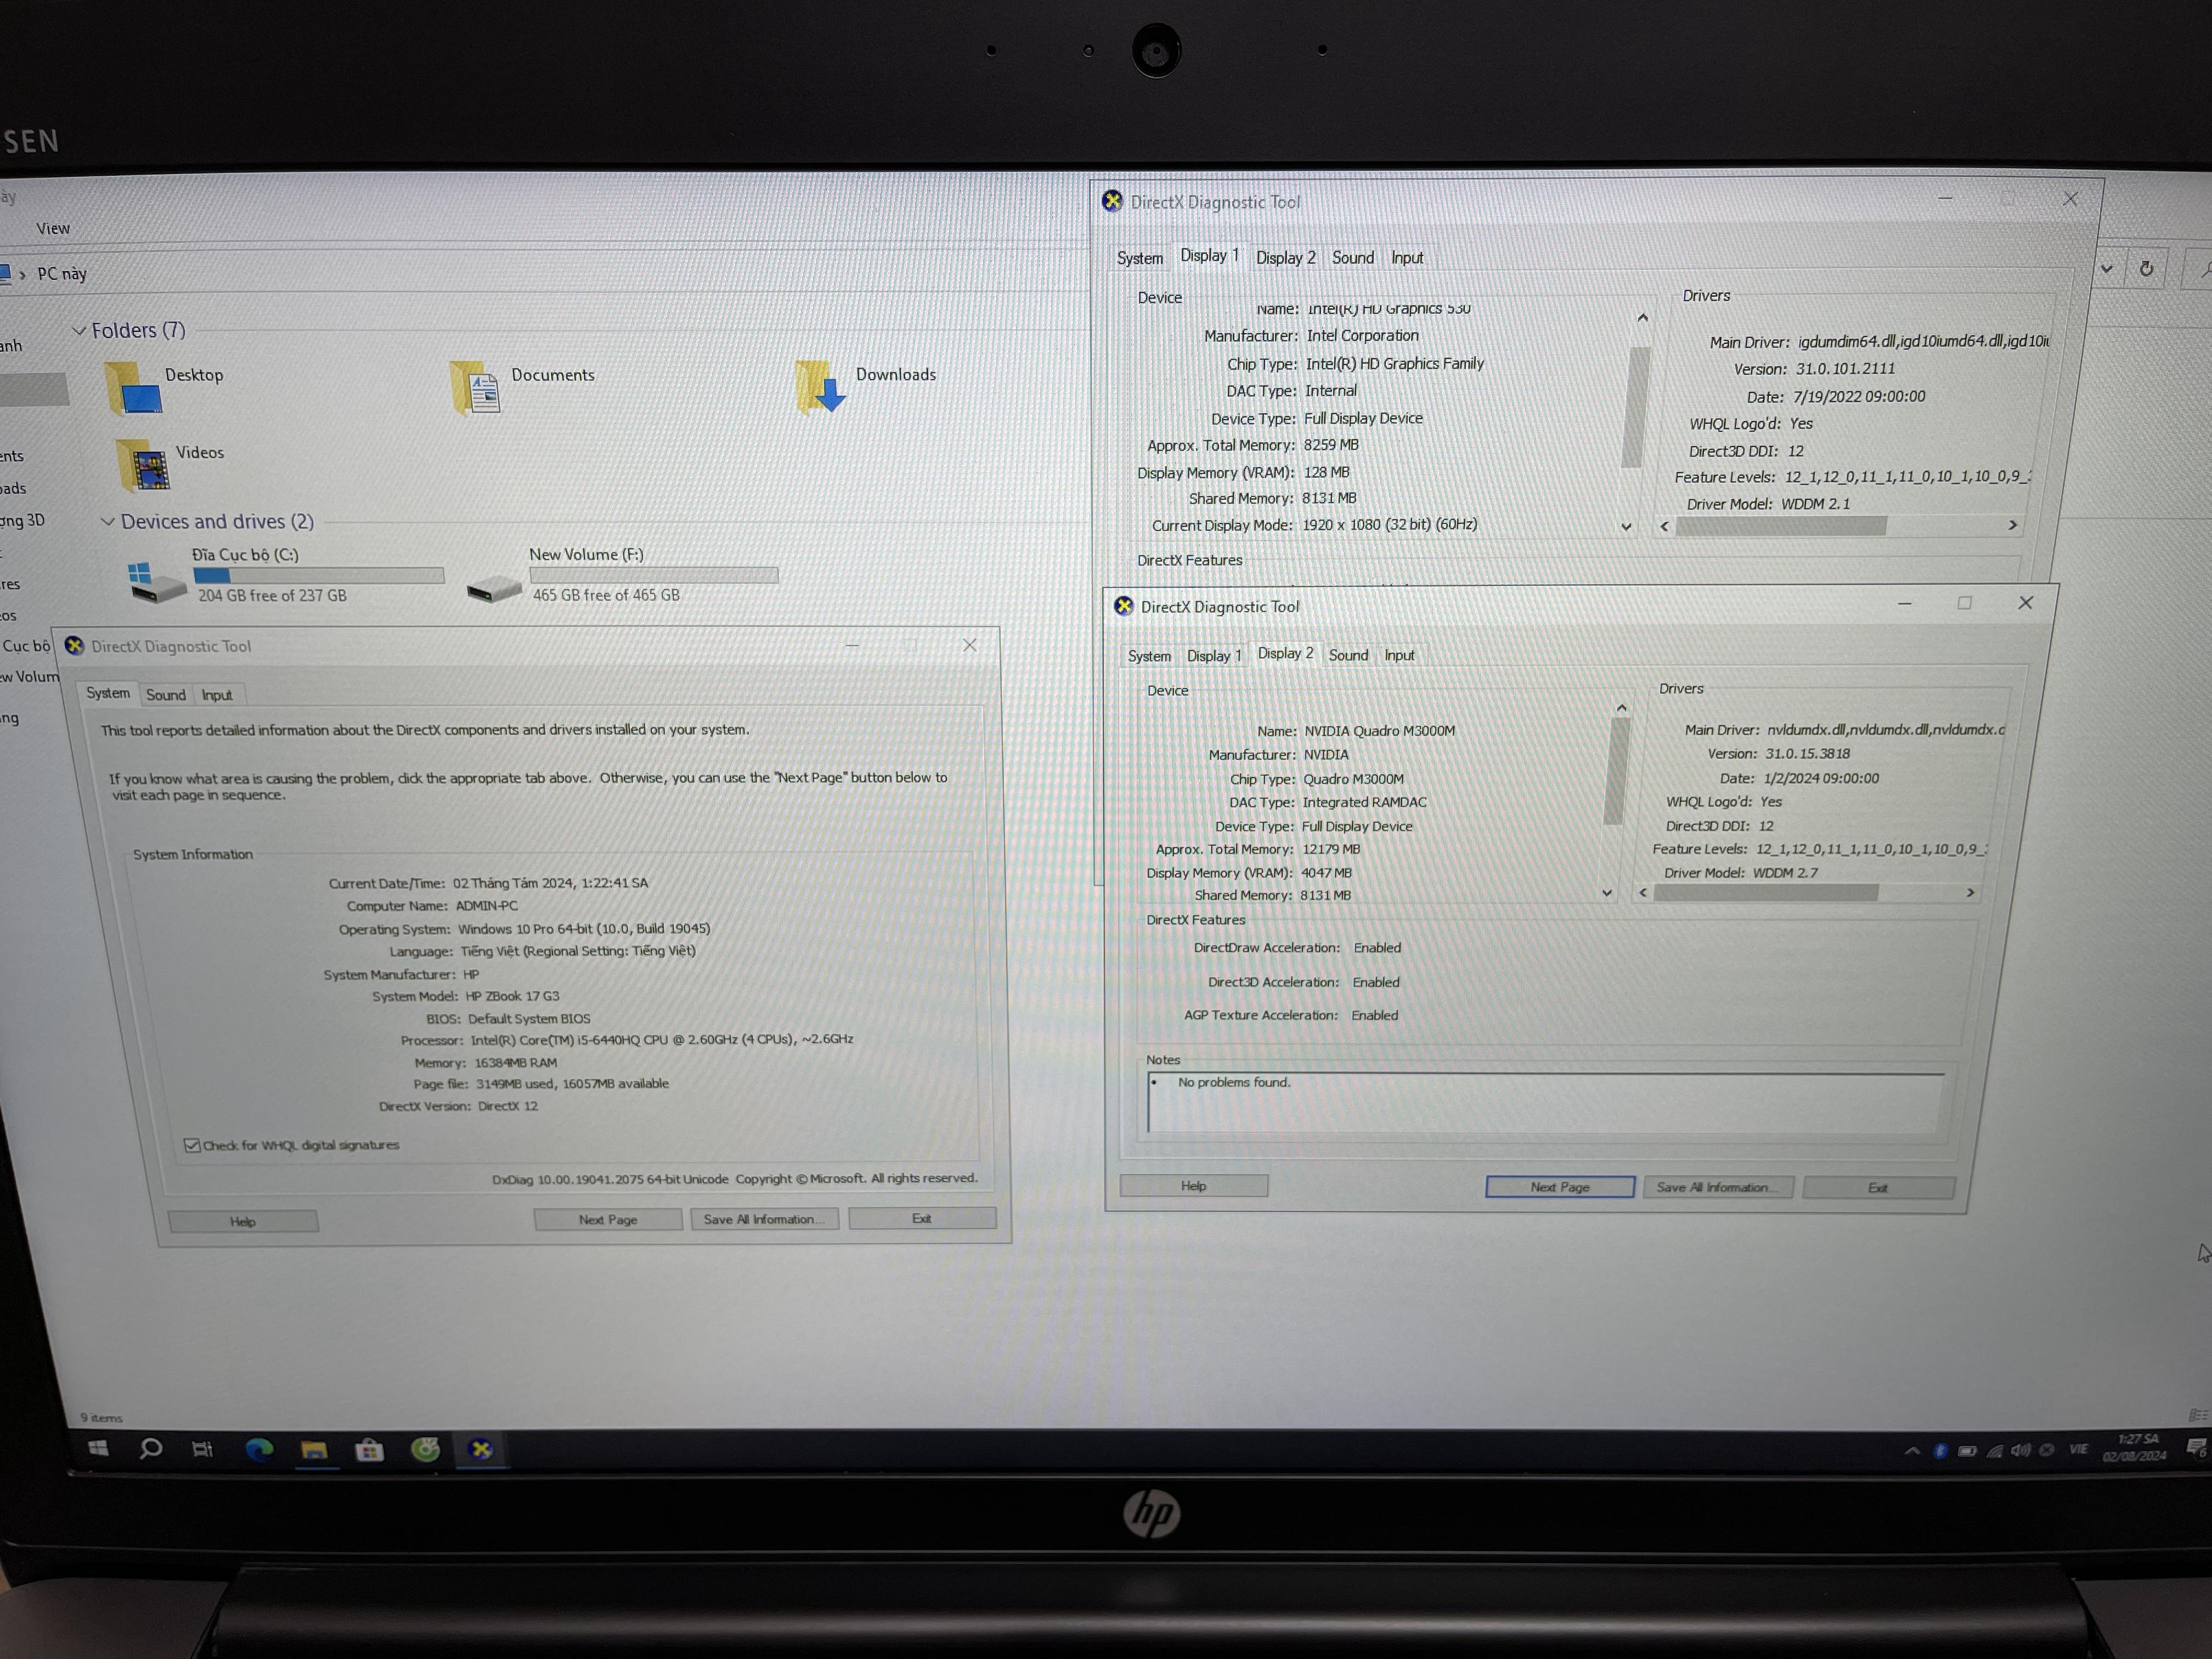Click Help in the NVIDIA DxDiag window

point(1193,1186)
